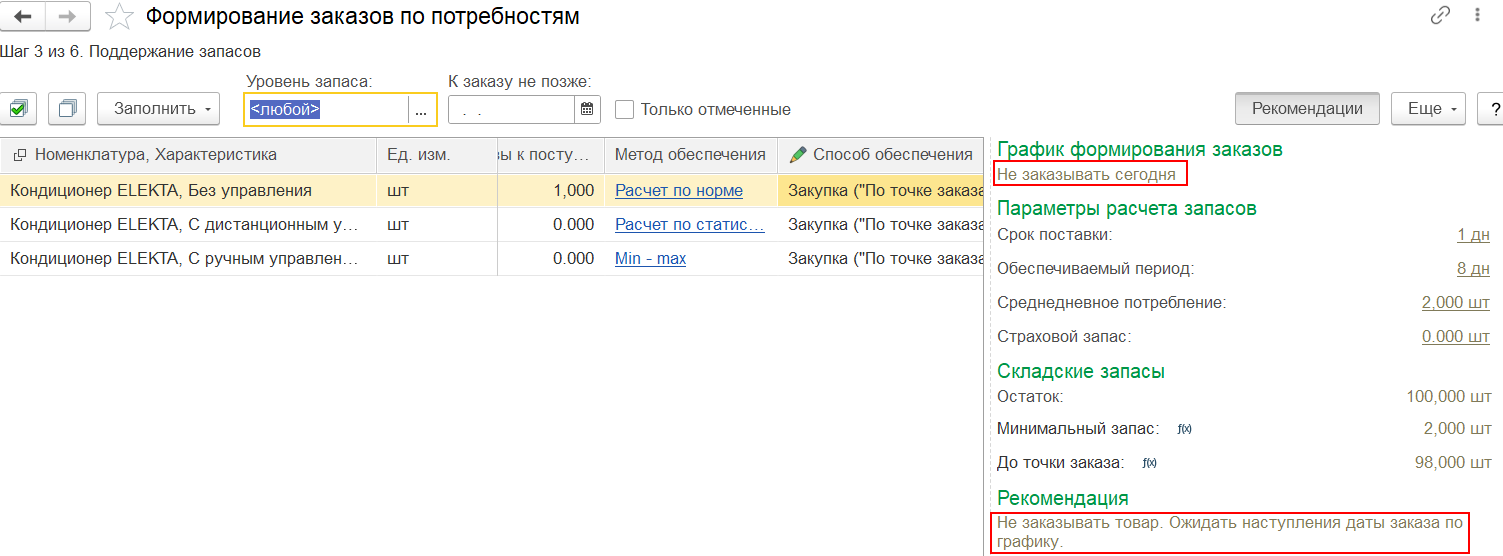The width and height of the screenshot is (1503, 556).
Task: Open the Еще dropdown menu
Action: point(1427,109)
